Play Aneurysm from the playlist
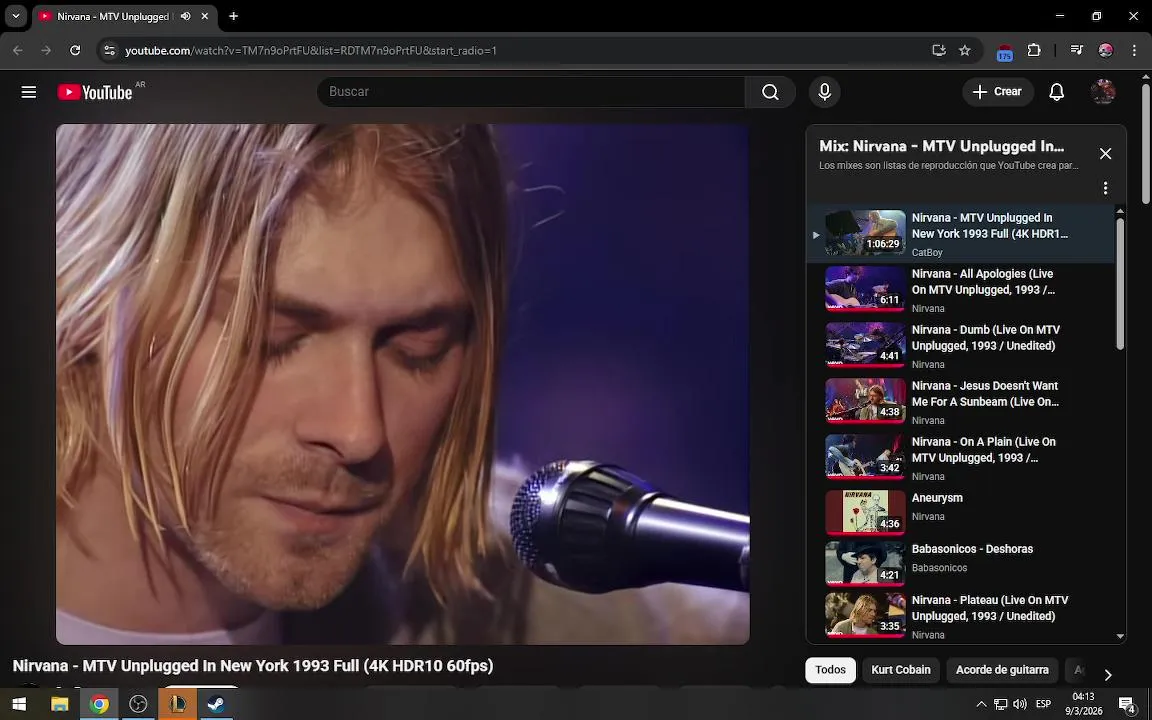The width and height of the screenshot is (1152, 720). [960, 512]
